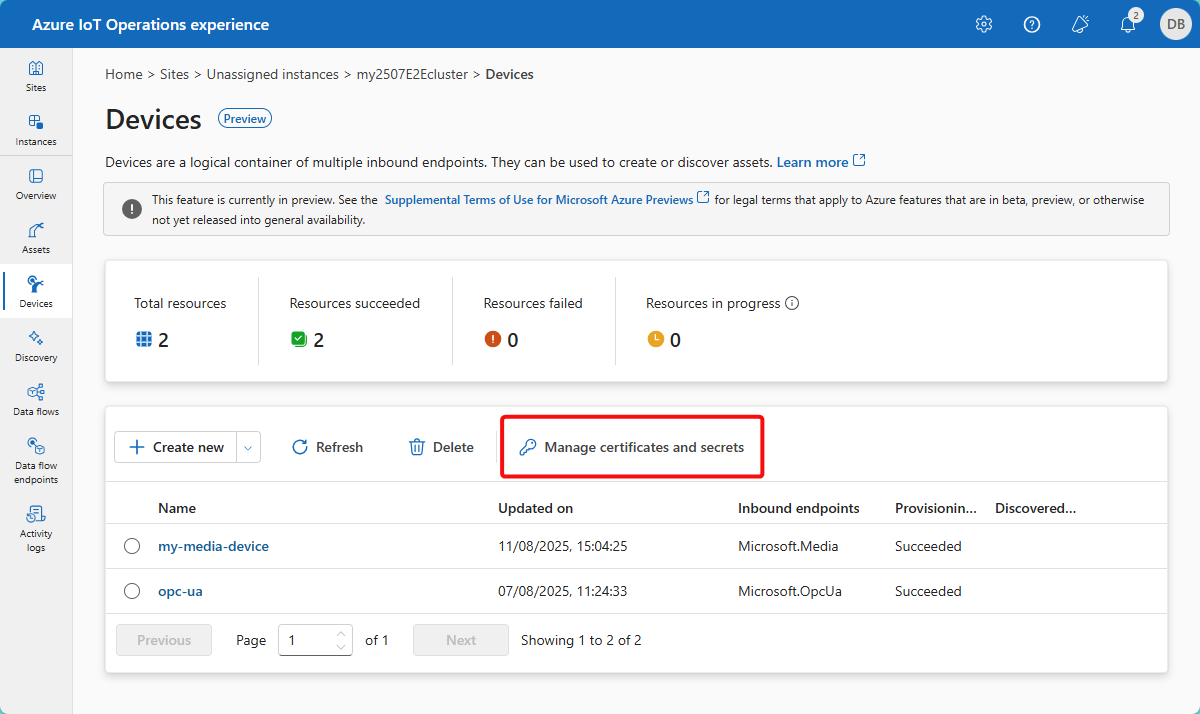
Task: Go to Discovery in the sidebar
Action: [36, 345]
